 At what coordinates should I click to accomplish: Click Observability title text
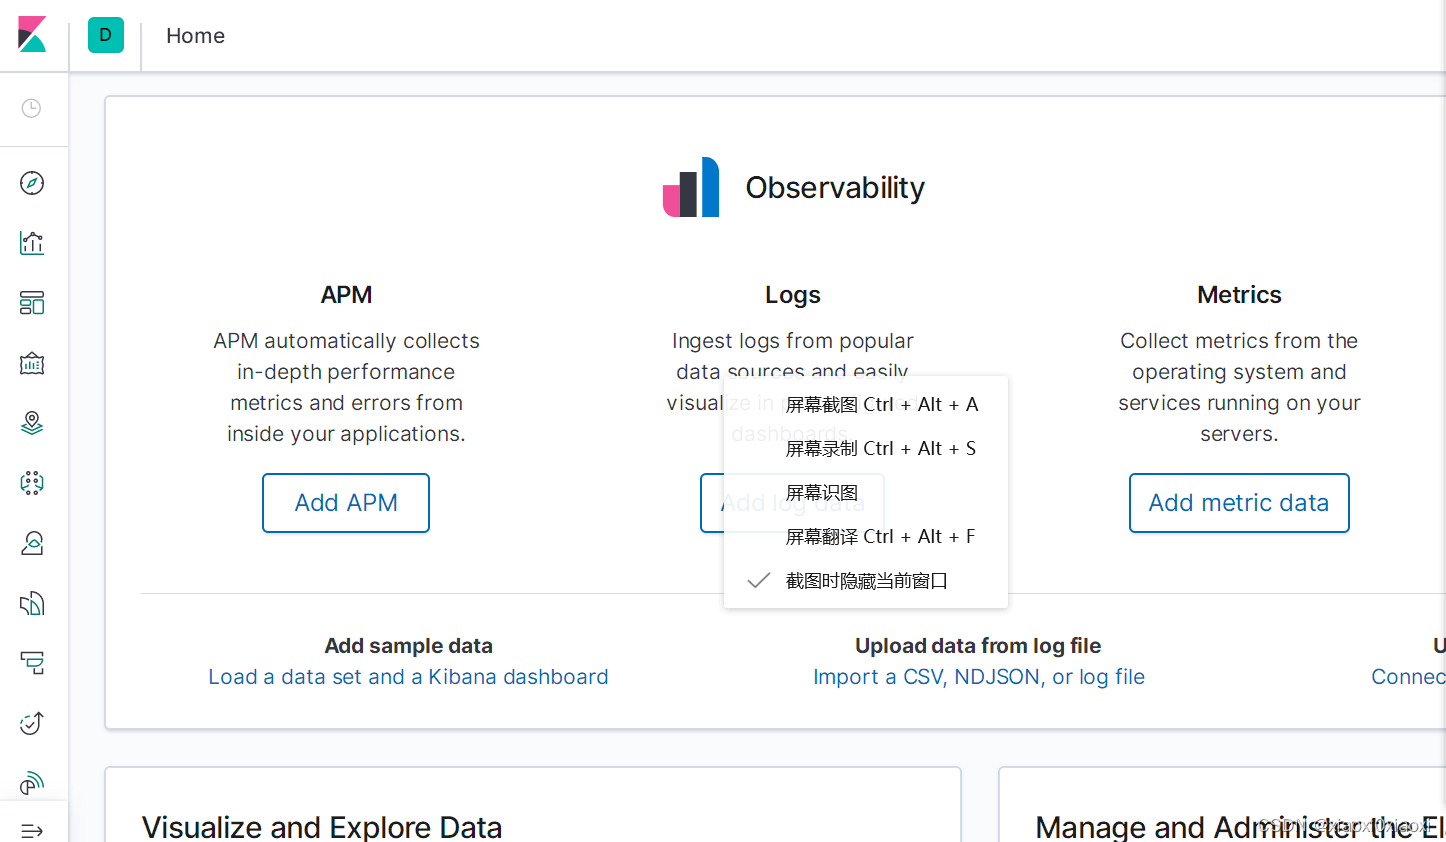[x=835, y=187]
